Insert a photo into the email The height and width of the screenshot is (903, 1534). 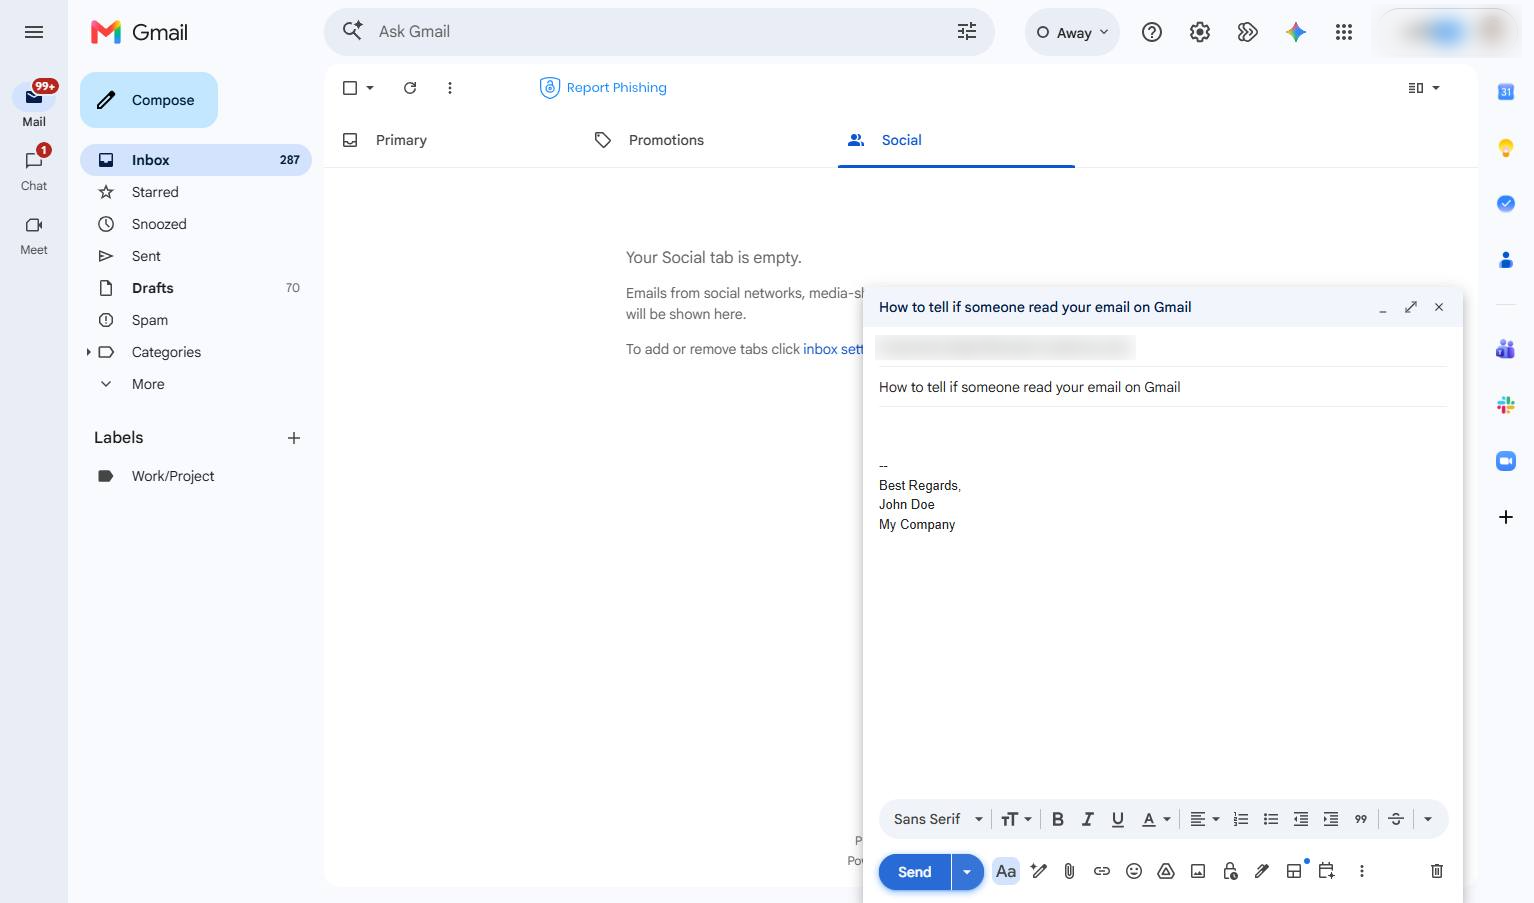[x=1197, y=871]
